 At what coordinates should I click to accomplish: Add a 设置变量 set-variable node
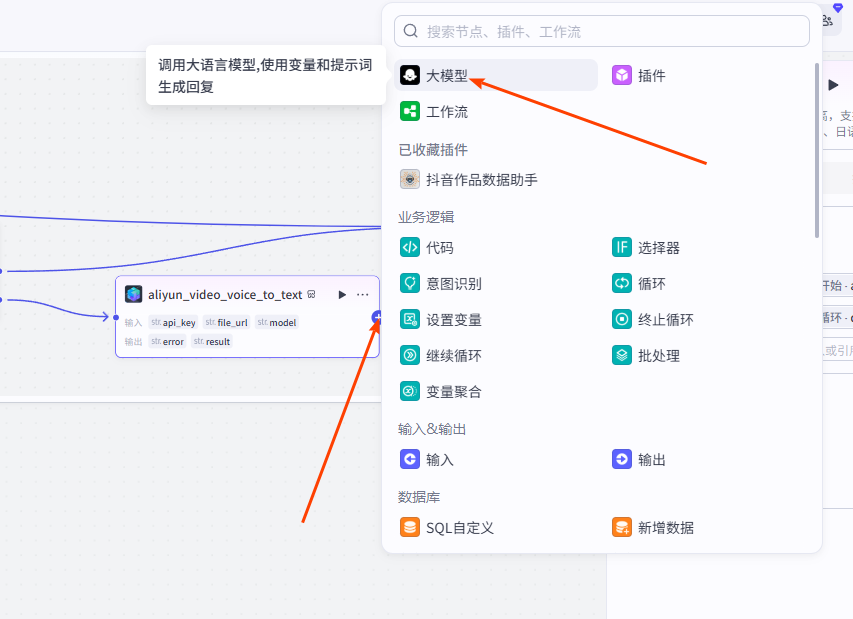(441, 319)
